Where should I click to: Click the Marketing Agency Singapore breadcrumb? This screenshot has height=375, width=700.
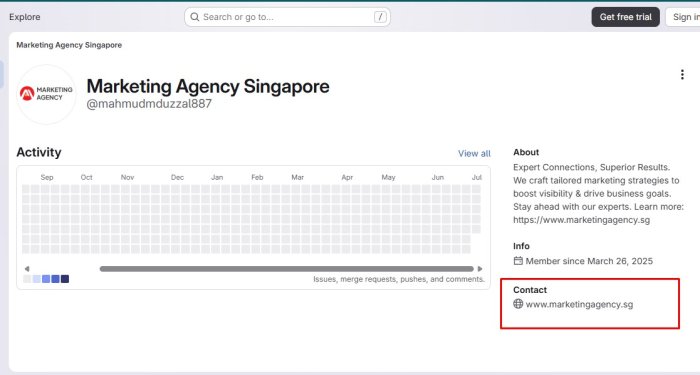(x=69, y=45)
